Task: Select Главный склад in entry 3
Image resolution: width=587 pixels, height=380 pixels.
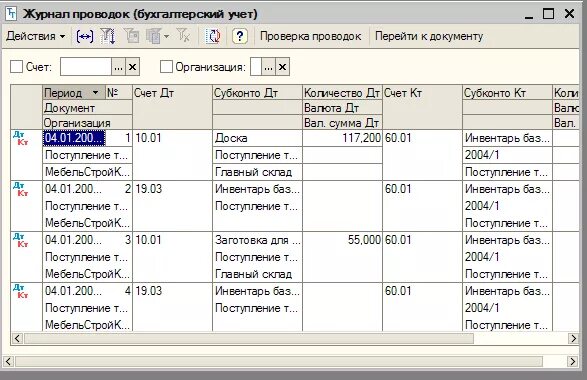Action: pos(257,274)
